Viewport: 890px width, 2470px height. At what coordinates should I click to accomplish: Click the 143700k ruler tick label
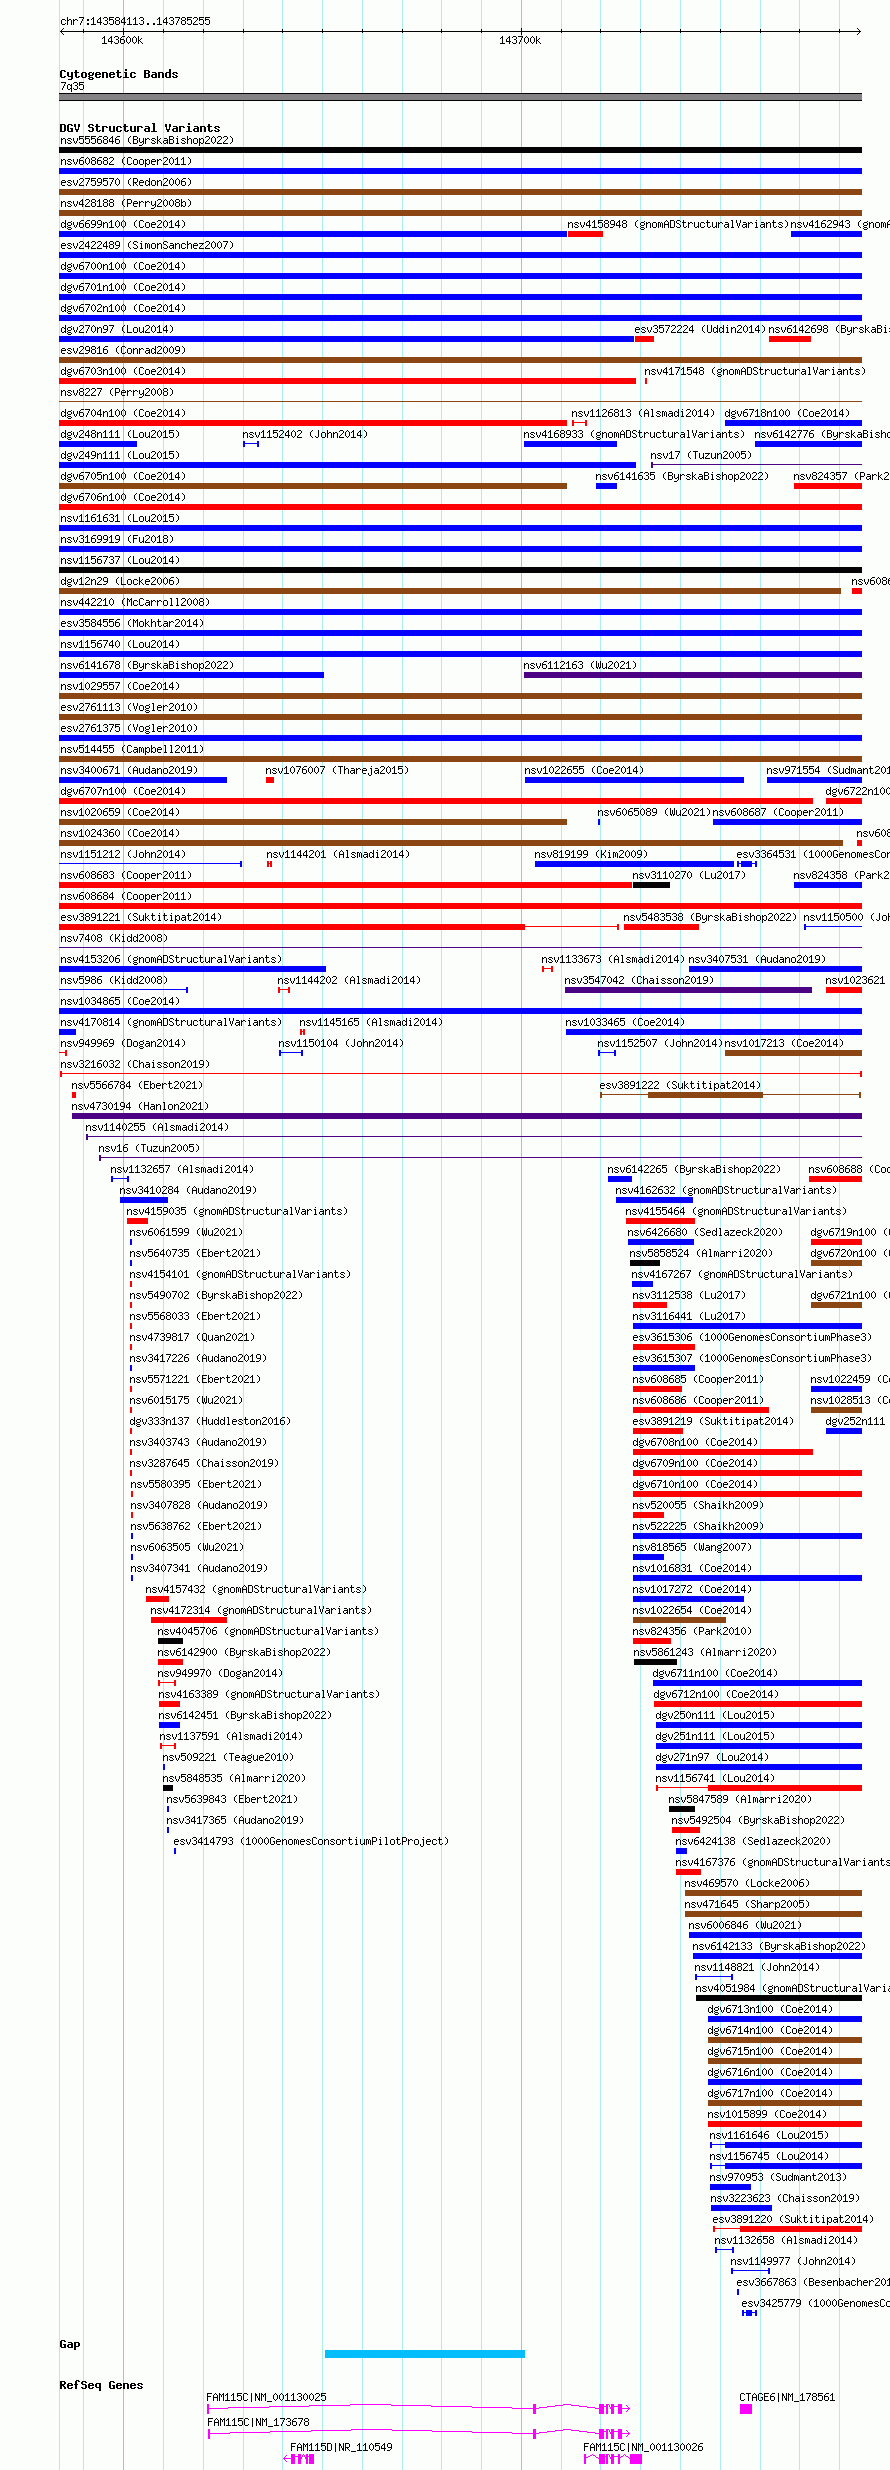[x=520, y=40]
